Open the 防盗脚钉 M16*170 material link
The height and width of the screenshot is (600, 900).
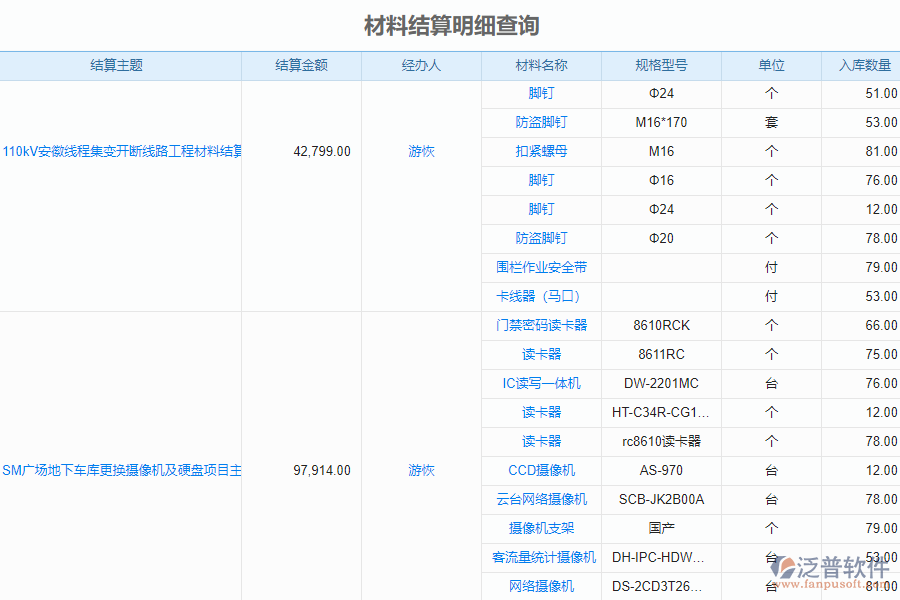click(541, 122)
